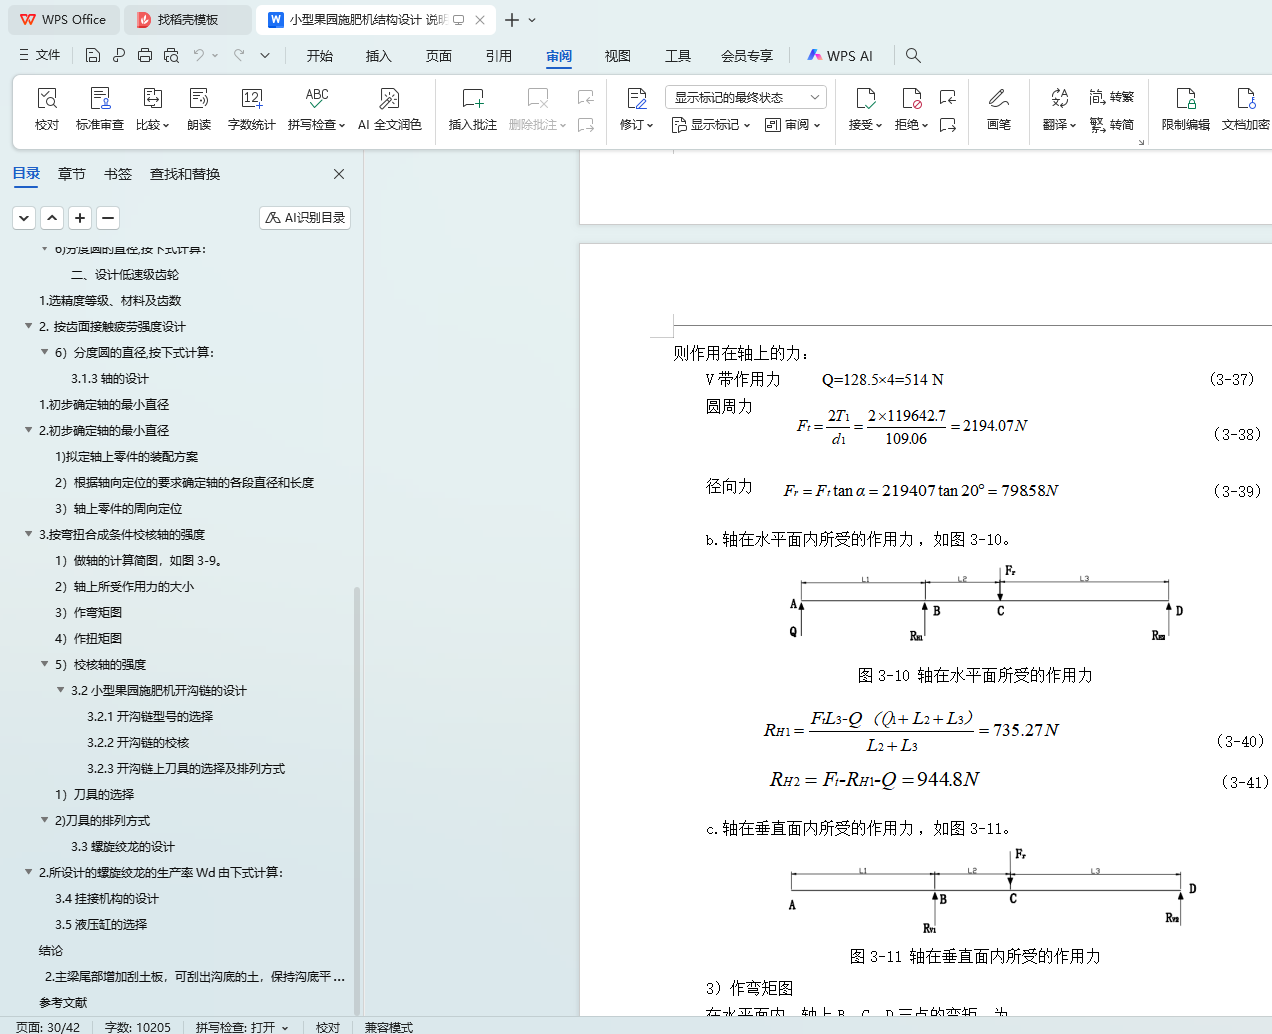Open a new tab with plus button
The width and height of the screenshot is (1272, 1034).
[x=512, y=20]
